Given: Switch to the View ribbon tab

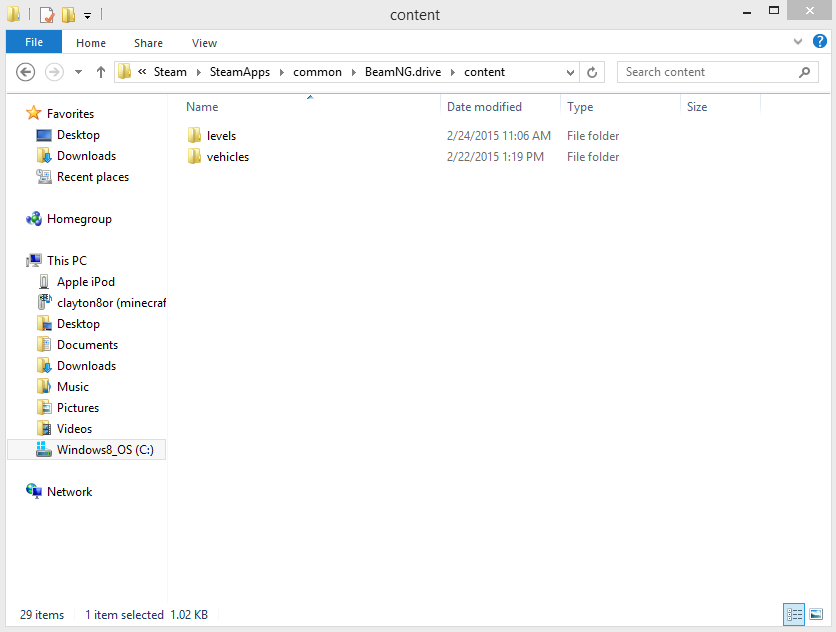Looking at the screenshot, I should [x=204, y=43].
